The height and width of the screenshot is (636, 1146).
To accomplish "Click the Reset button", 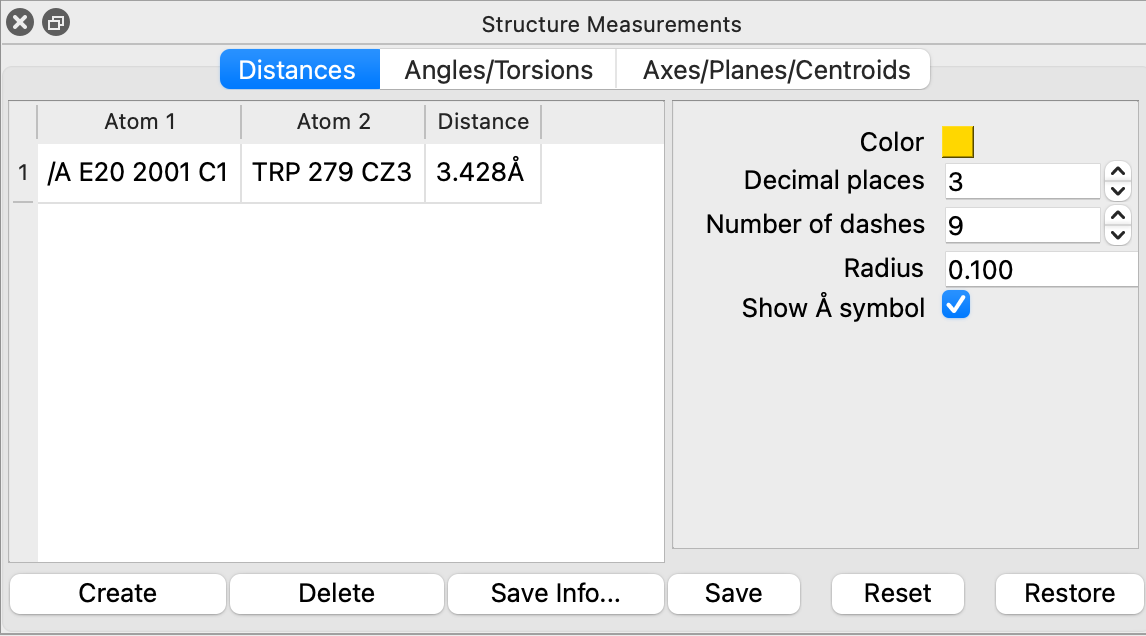I will pyautogui.click(x=897, y=593).
